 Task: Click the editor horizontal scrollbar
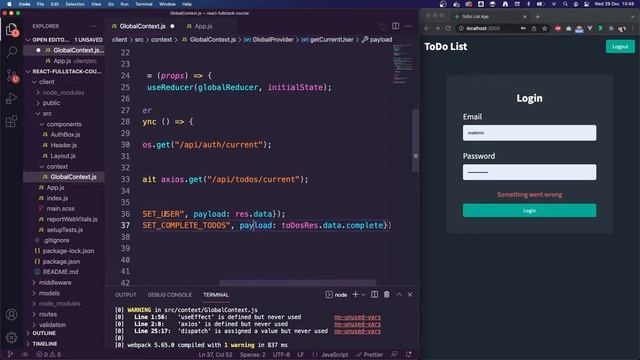click(x=298, y=282)
